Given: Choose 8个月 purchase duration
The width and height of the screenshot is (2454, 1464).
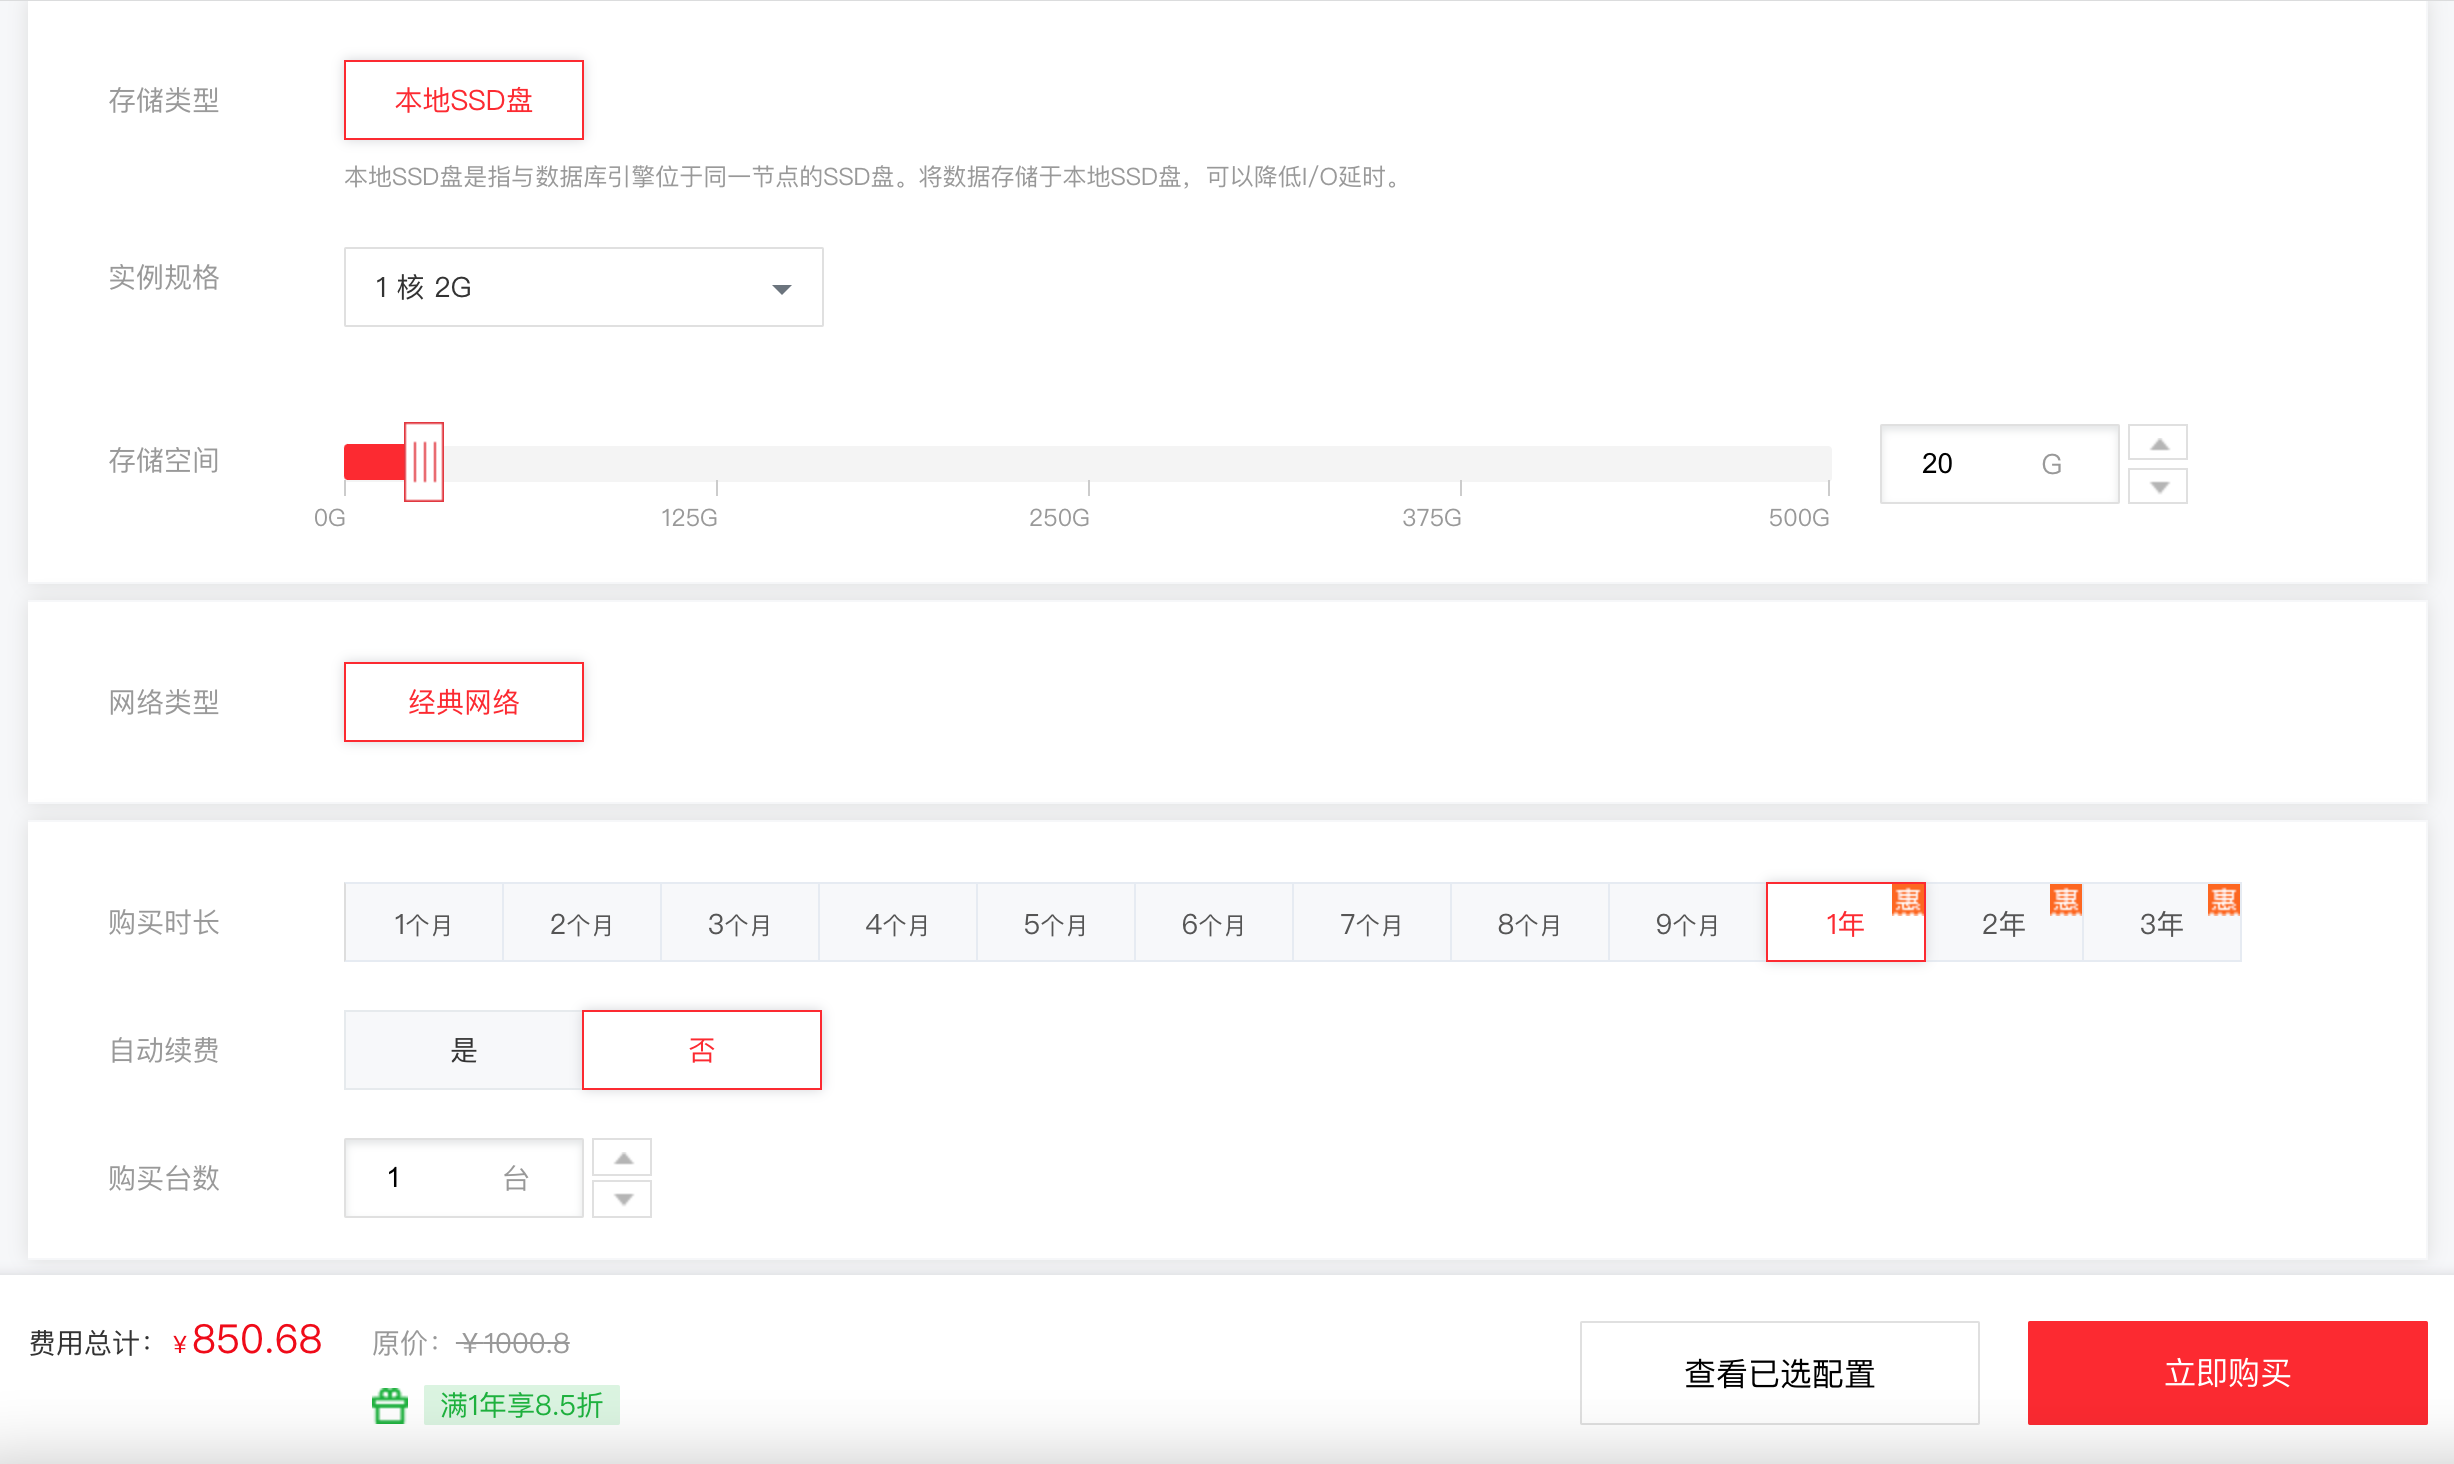Looking at the screenshot, I should pos(1530,923).
